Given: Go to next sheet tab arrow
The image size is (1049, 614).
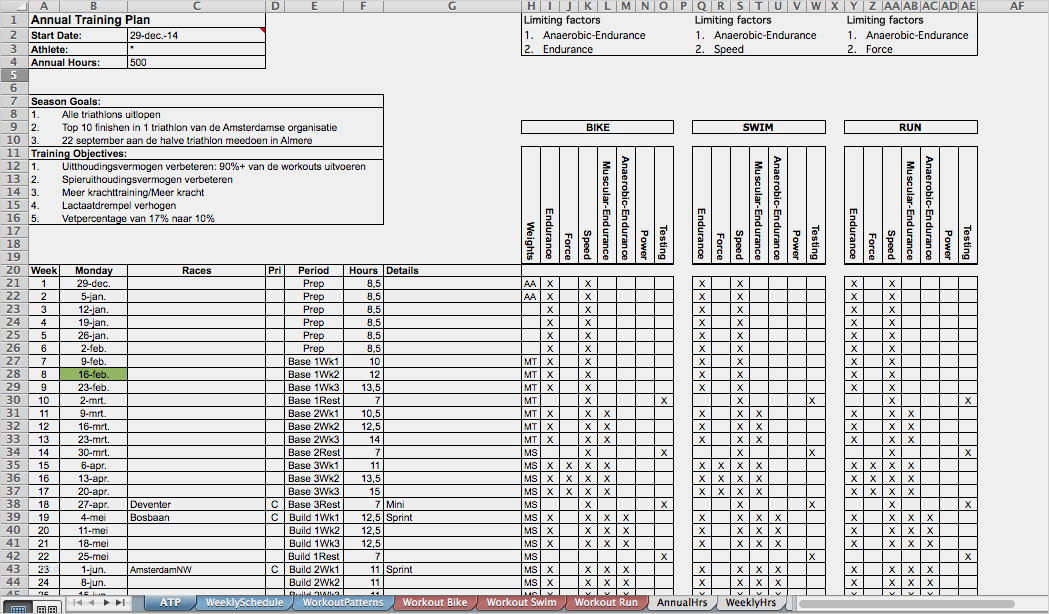Looking at the screenshot, I should 106,603.
